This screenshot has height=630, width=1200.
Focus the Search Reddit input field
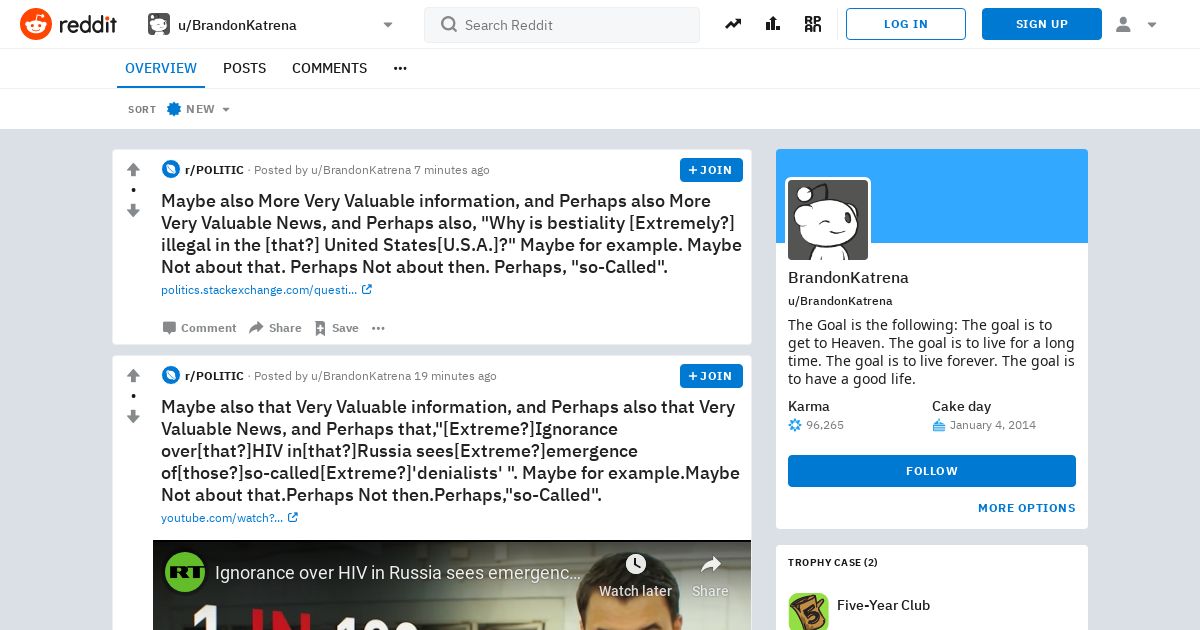(562, 25)
